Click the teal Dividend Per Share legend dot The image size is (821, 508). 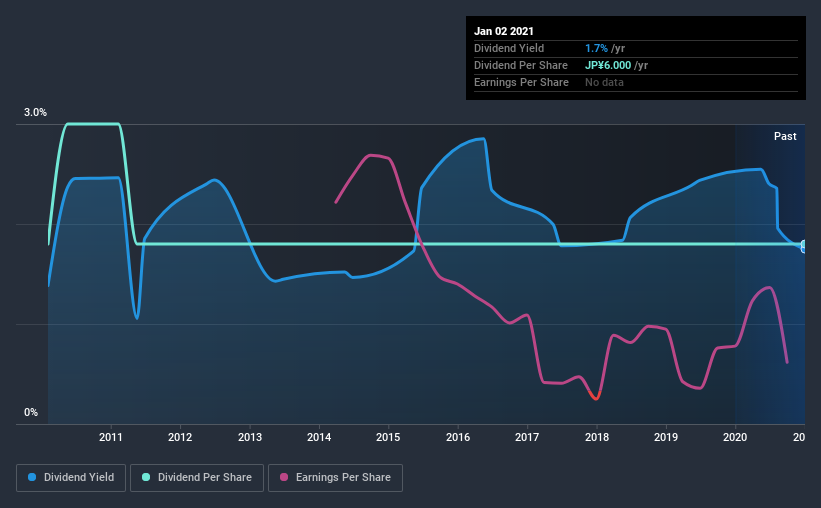point(146,477)
